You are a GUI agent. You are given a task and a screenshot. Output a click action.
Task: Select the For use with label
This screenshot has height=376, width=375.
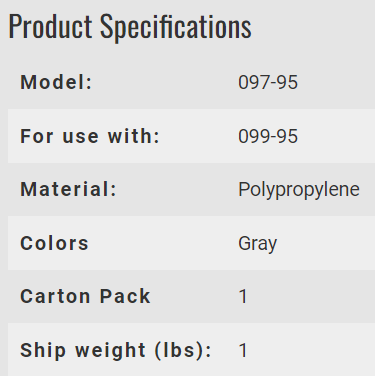point(90,136)
